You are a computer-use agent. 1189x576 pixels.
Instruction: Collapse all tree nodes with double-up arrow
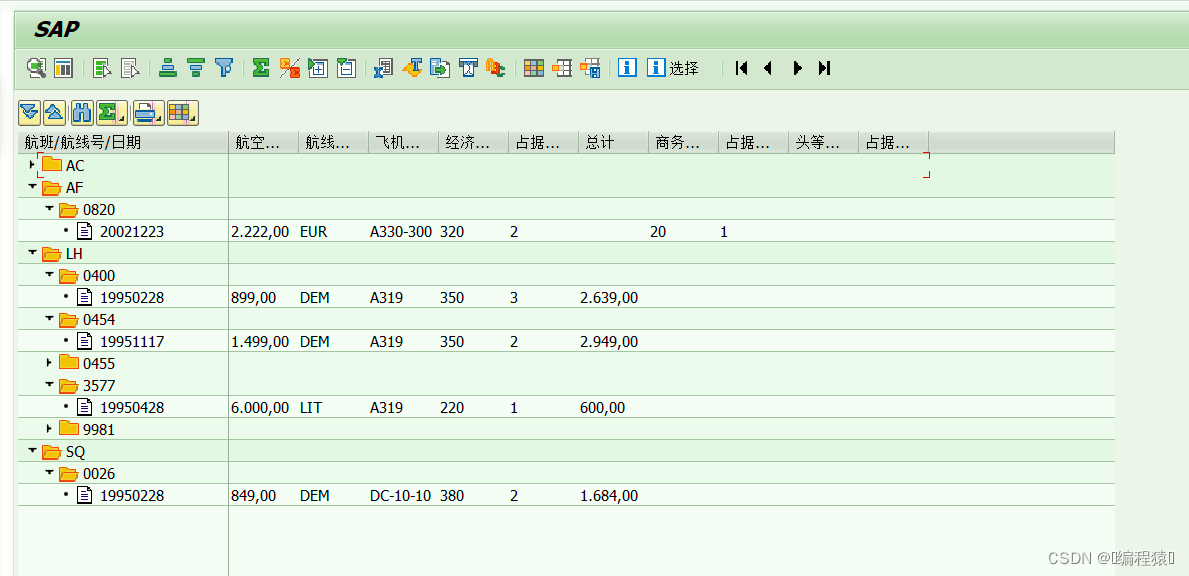pos(54,113)
